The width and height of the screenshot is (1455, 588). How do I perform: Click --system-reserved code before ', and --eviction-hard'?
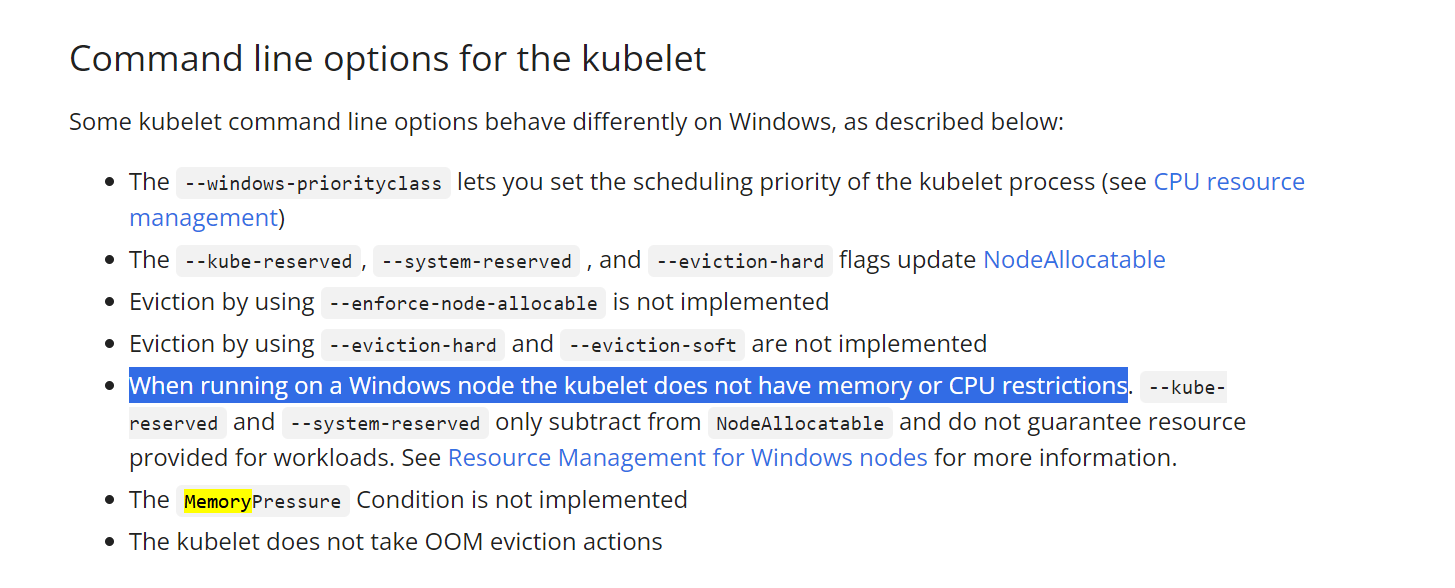[476, 261]
